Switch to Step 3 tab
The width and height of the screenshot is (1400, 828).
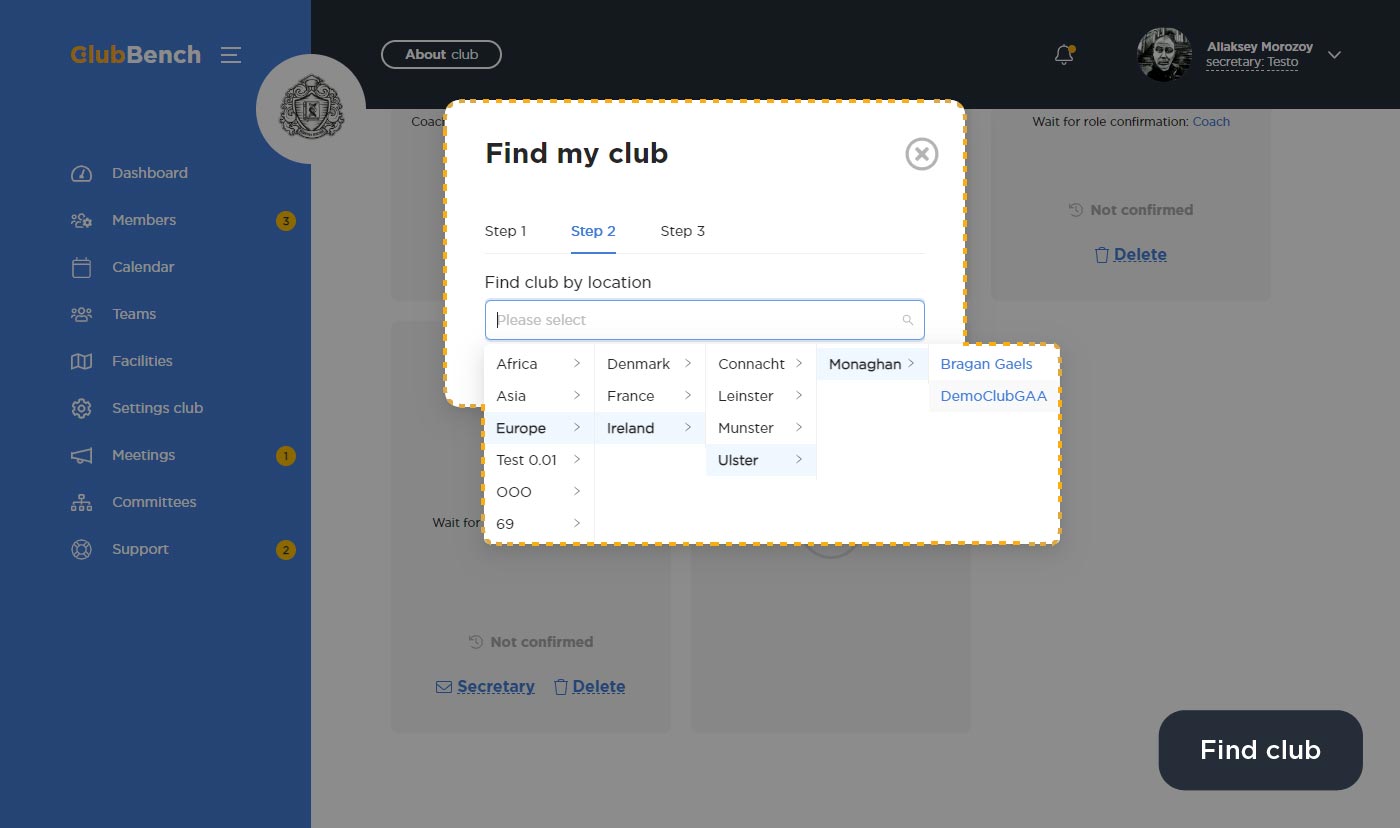(682, 231)
